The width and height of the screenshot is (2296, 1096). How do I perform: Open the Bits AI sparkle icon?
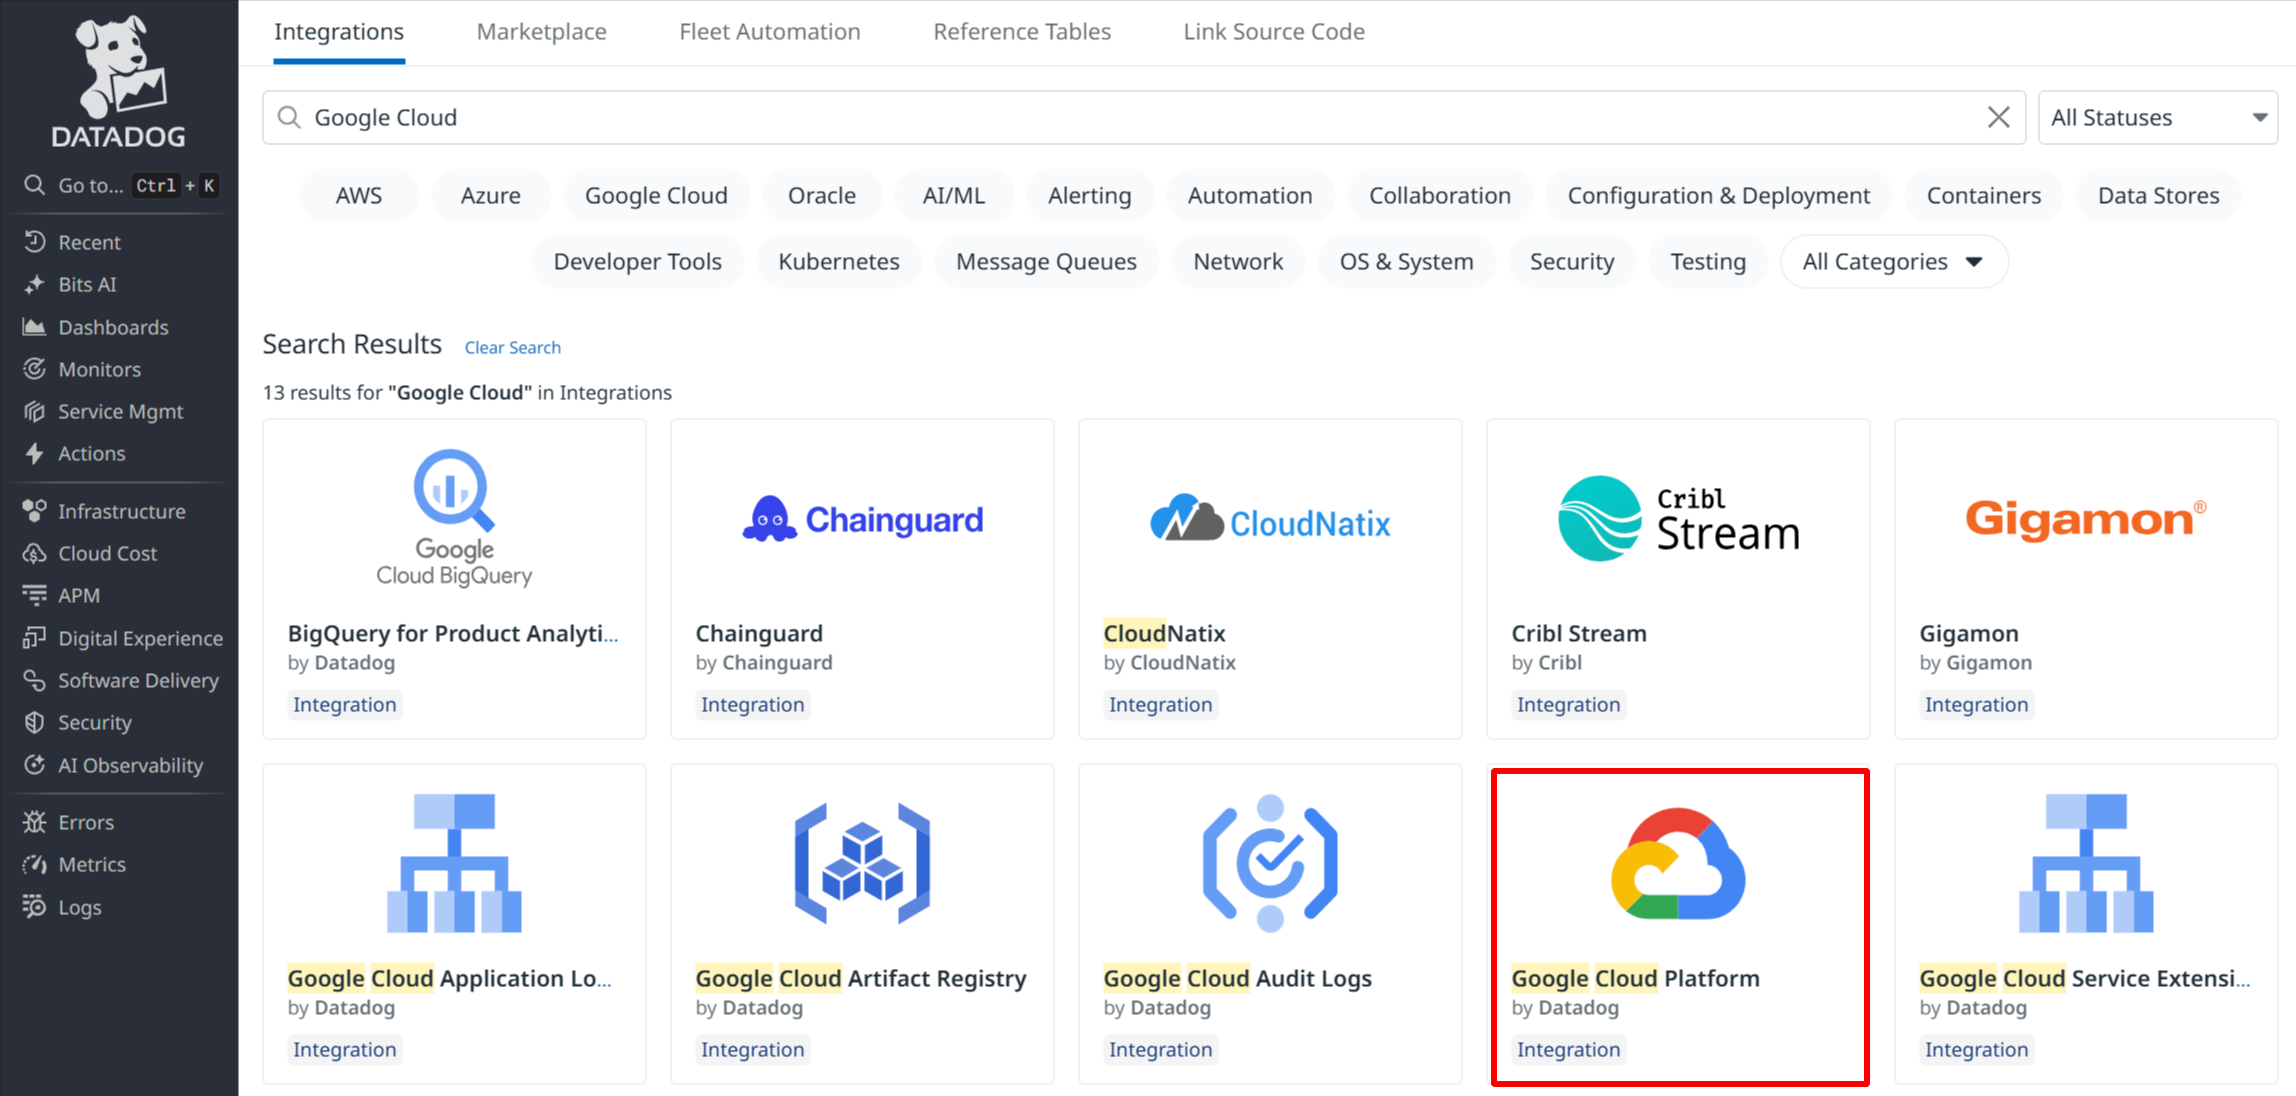pyautogui.click(x=34, y=285)
